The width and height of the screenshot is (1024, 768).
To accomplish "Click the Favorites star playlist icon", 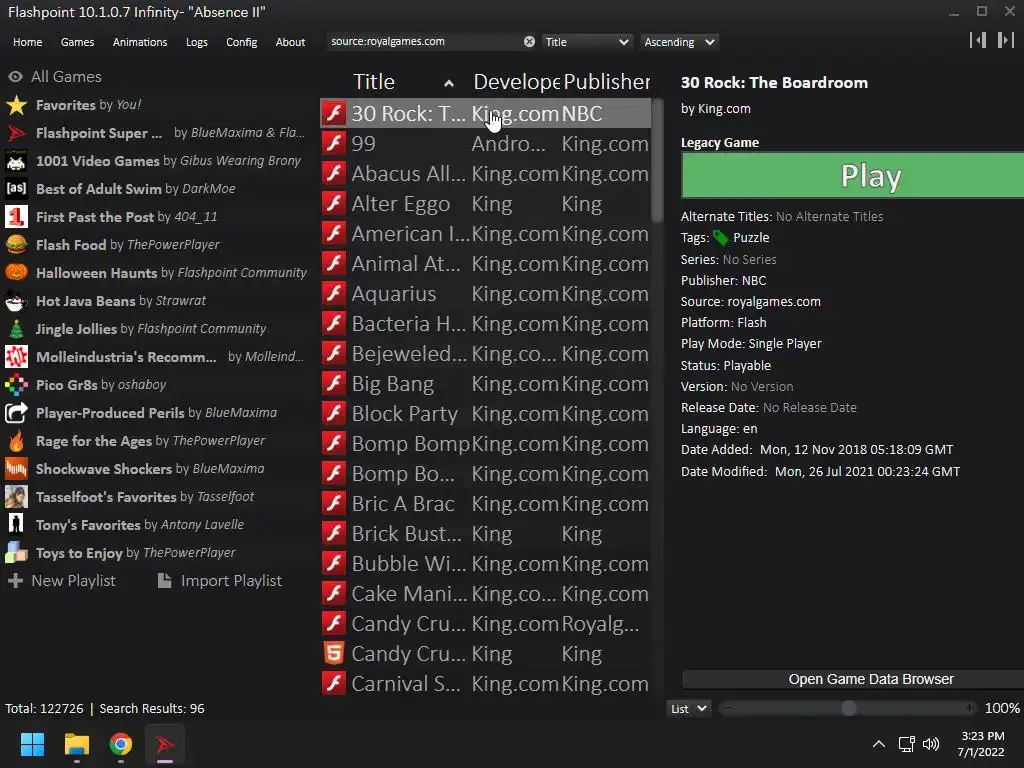I will click(16, 105).
